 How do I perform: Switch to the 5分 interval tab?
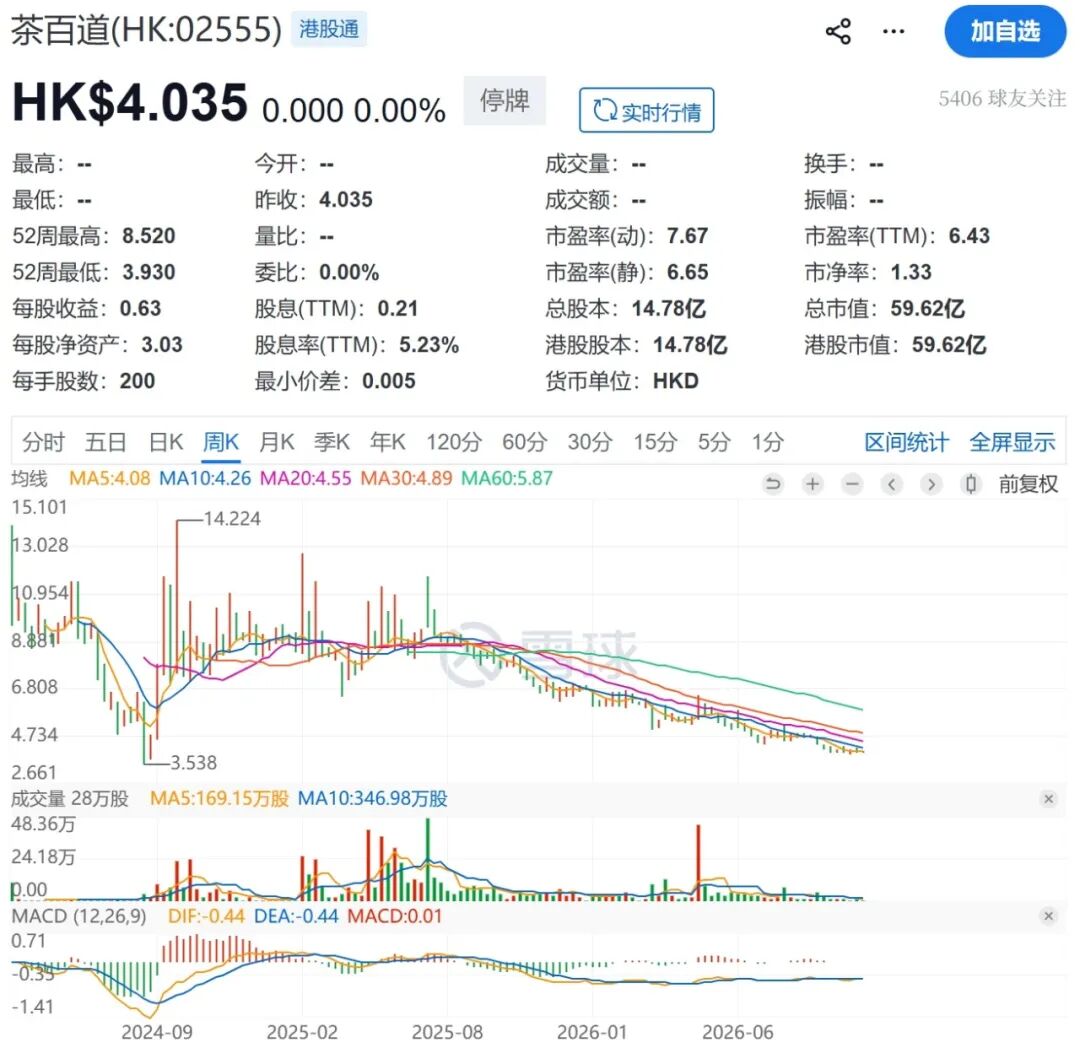coord(714,442)
